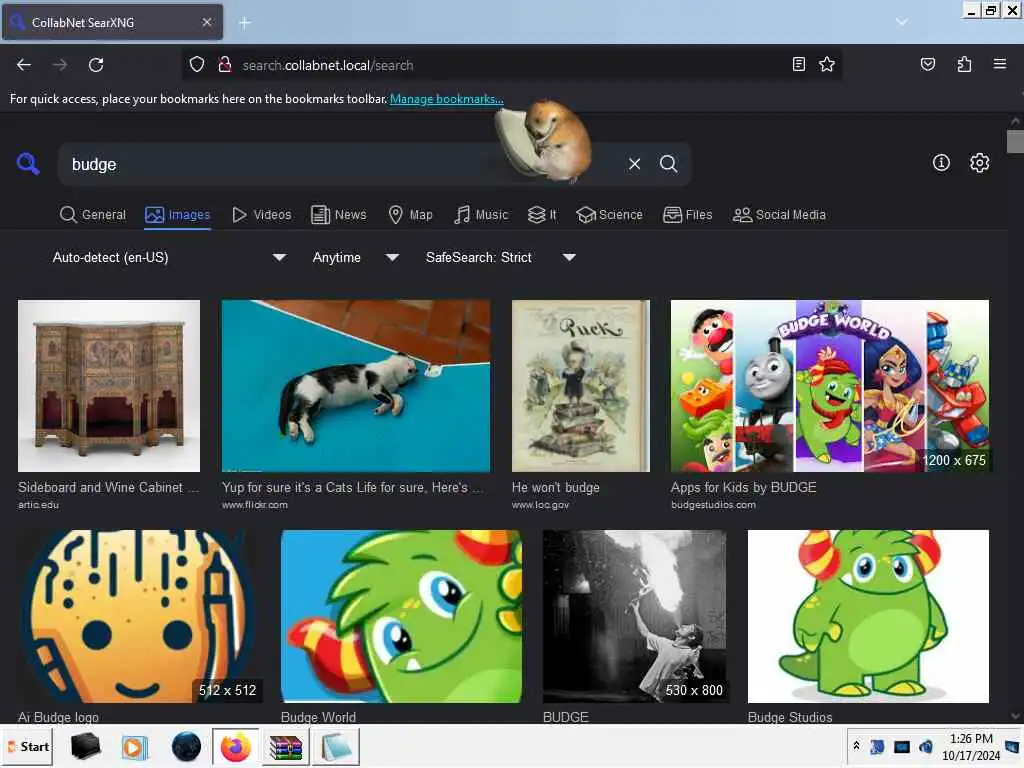Image resolution: width=1024 pixels, height=768 pixels.
Task: Launch the media player taskbar icon
Action: coord(135,746)
